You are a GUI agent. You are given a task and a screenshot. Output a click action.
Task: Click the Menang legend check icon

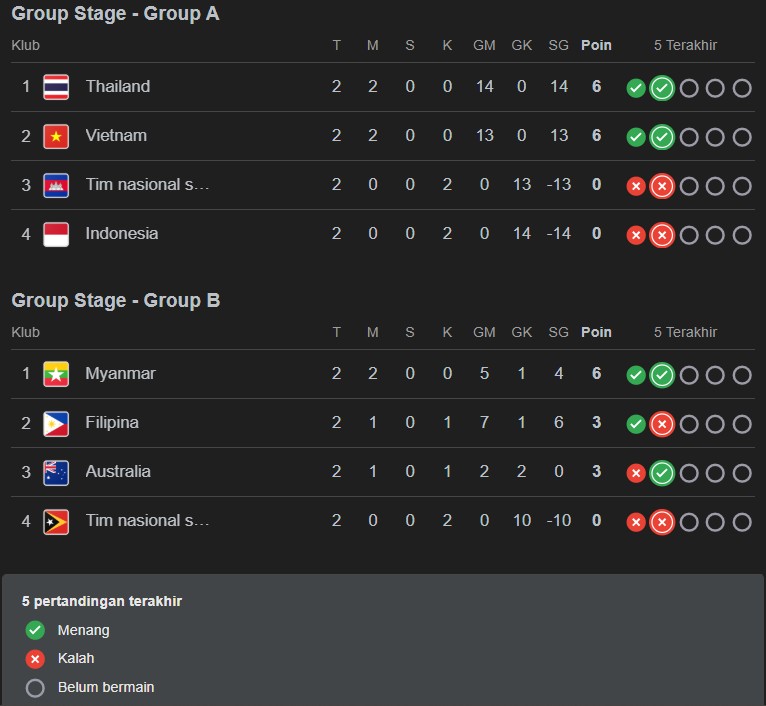[x=35, y=631]
